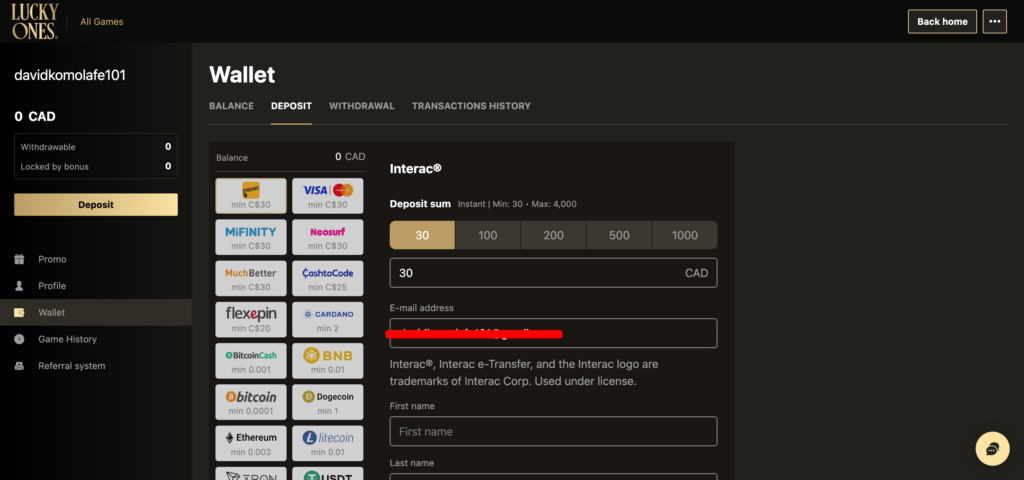Select Litecoin payment method
Image resolution: width=1024 pixels, height=480 pixels.
click(x=328, y=443)
